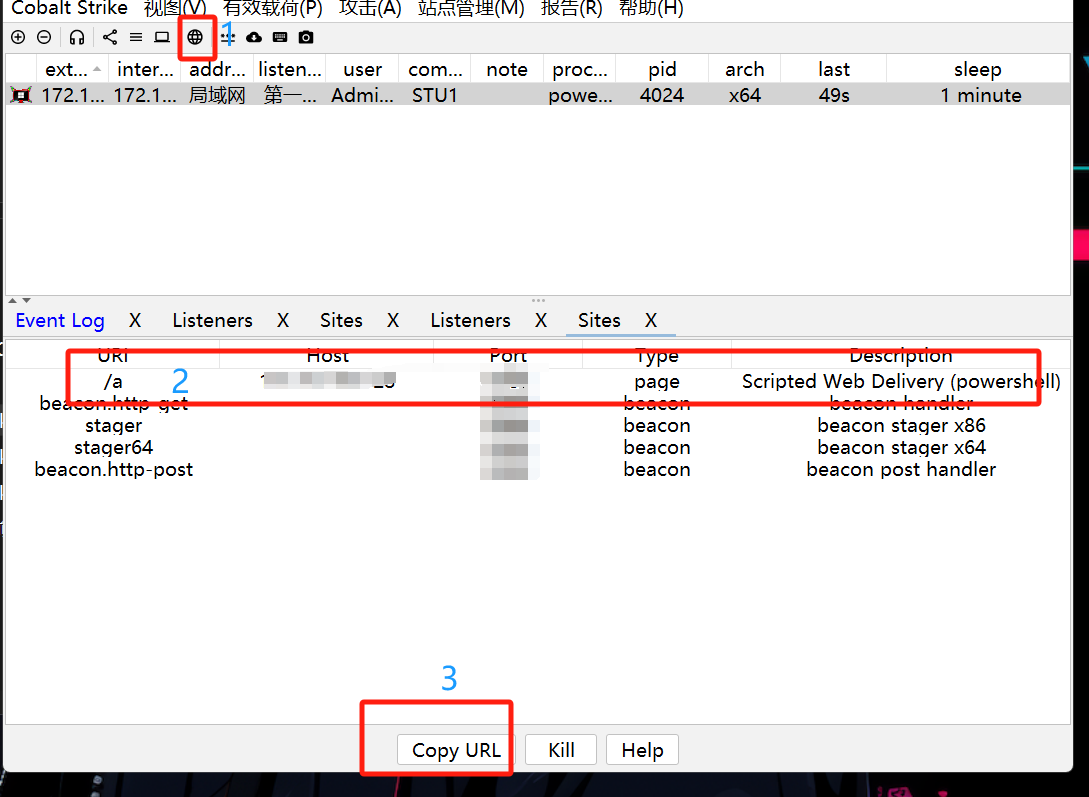This screenshot has height=797, width=1089.
Task: Click the 49s last check-in cell
Action: click(x=833, y=95)
